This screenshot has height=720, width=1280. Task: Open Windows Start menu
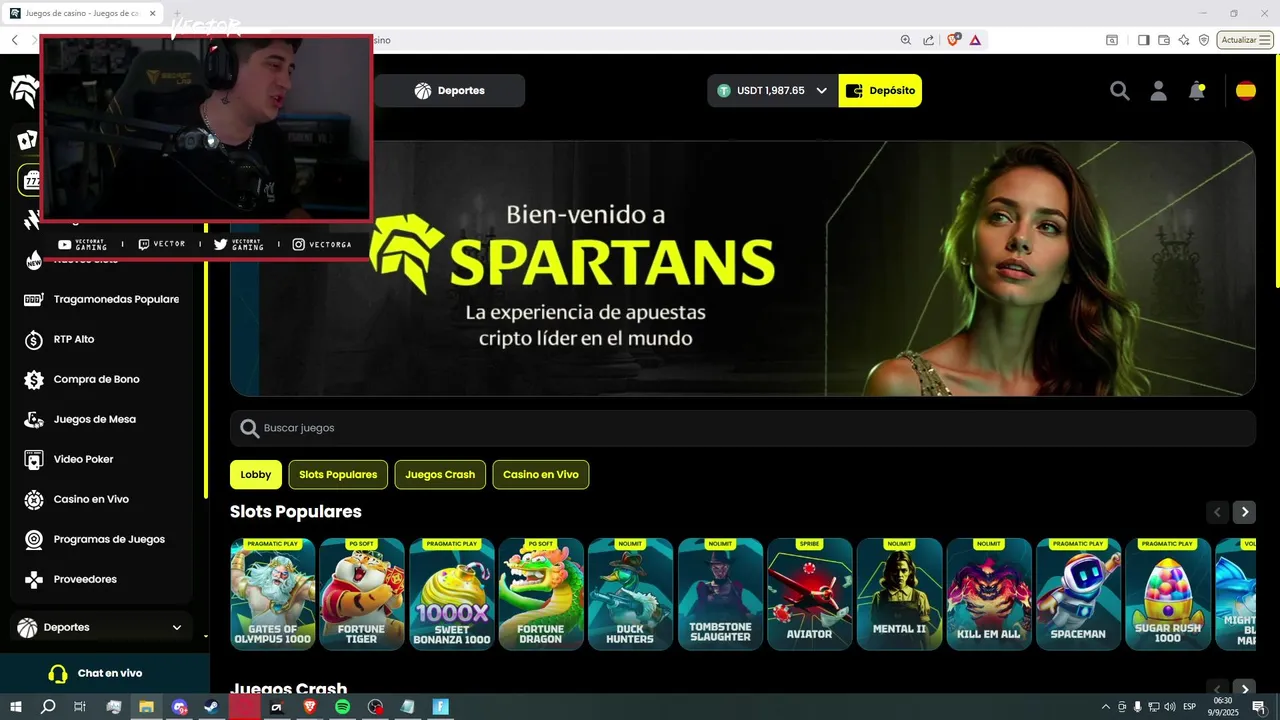click(x=16, y=707)
